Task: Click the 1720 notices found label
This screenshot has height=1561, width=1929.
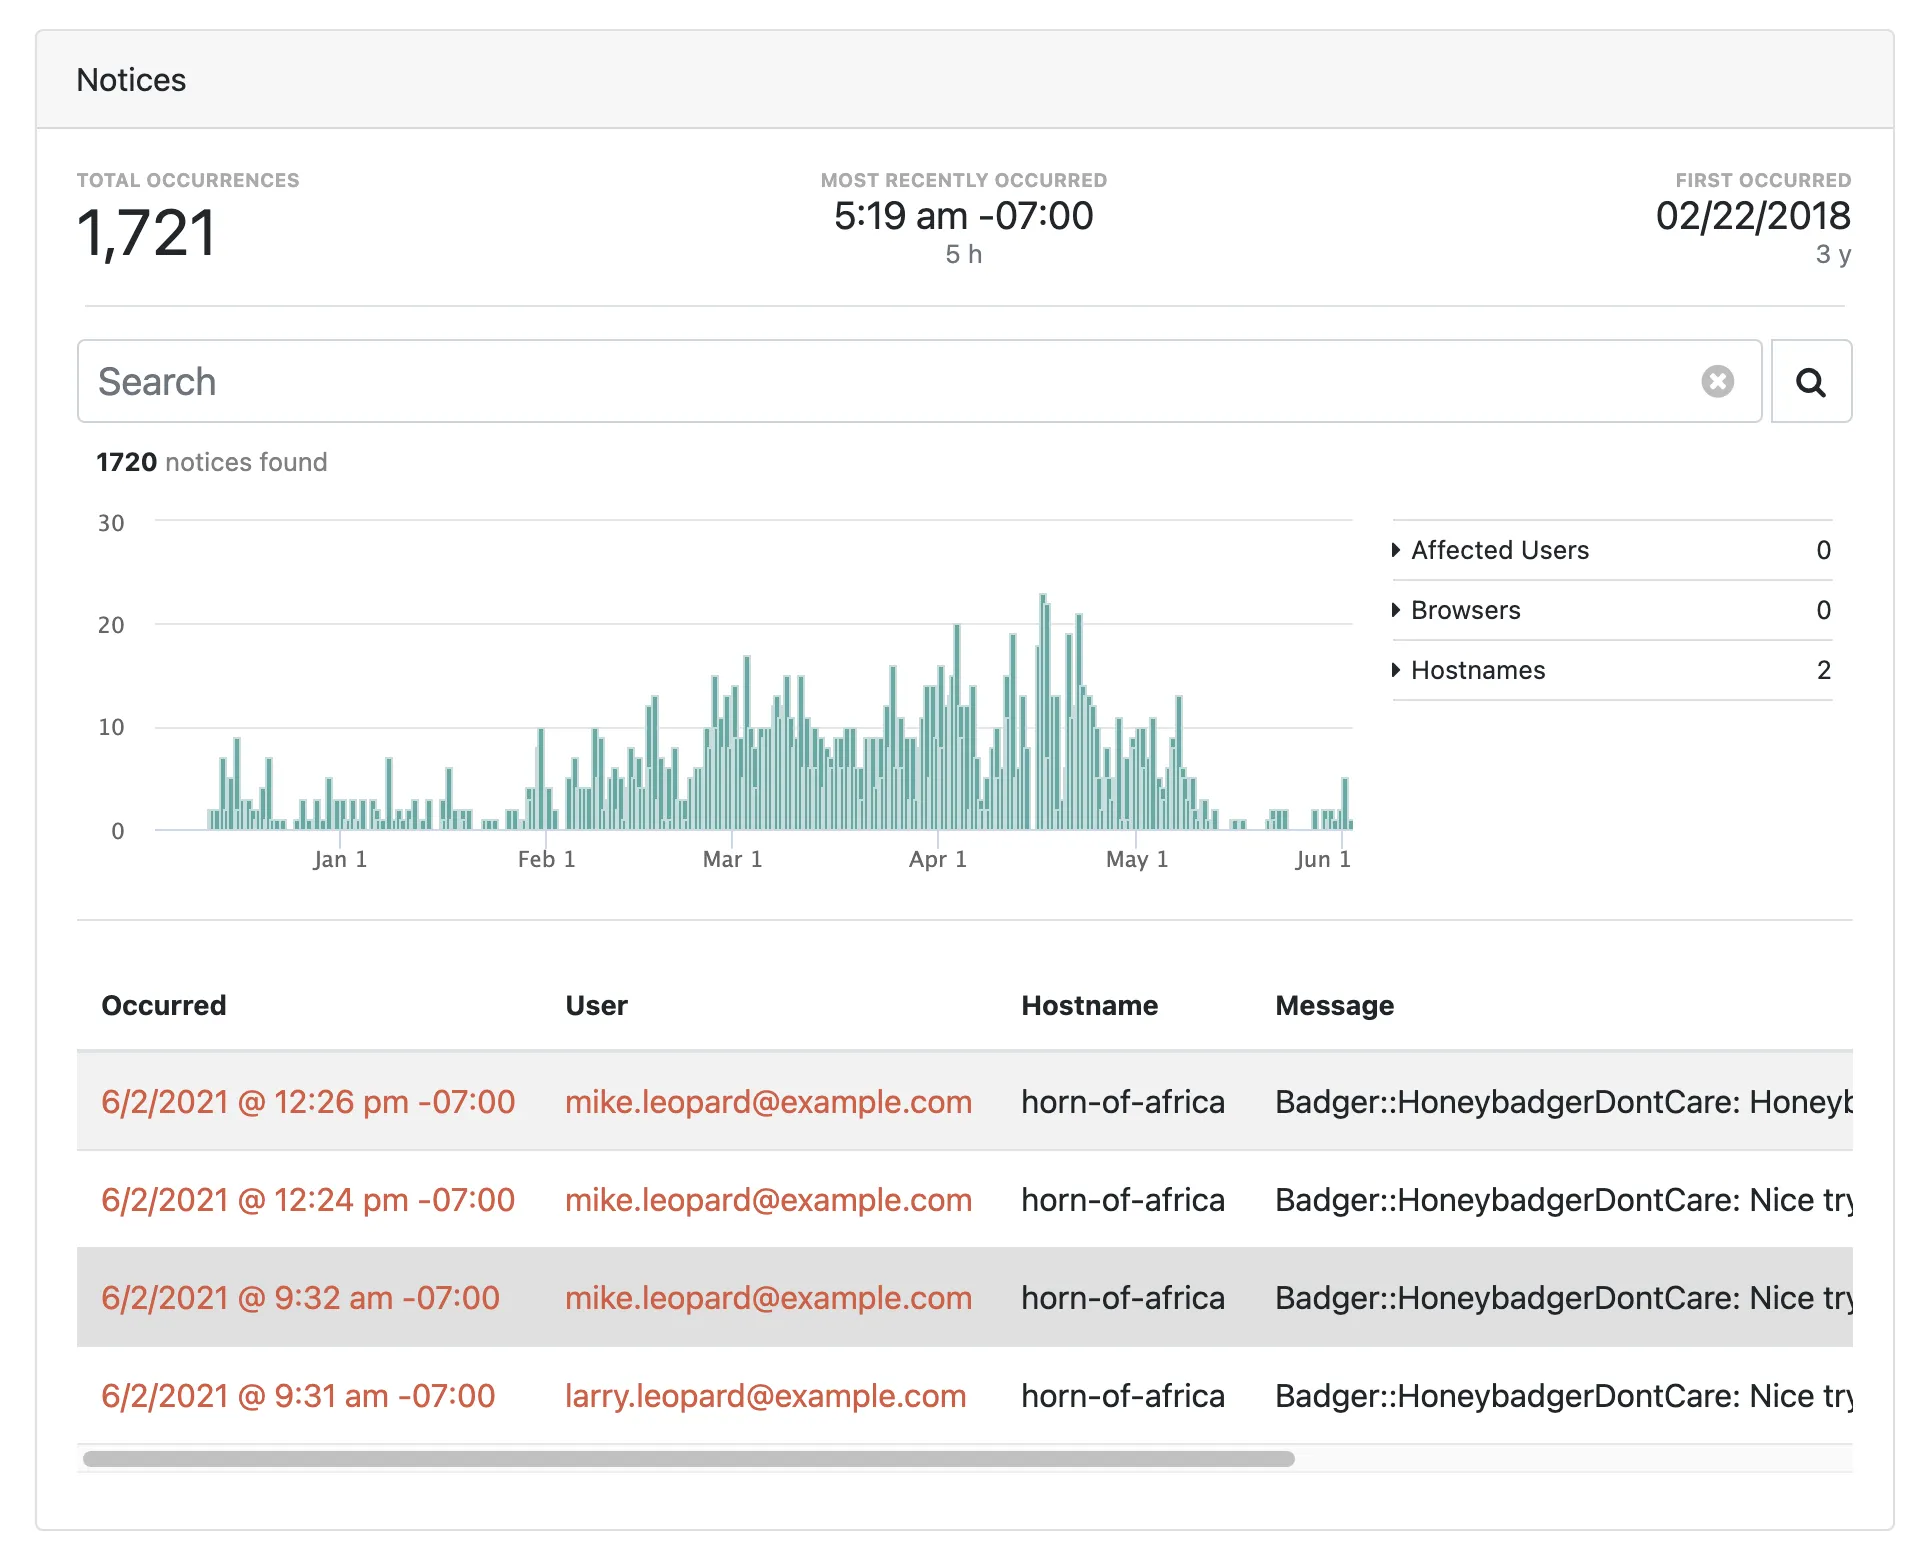Action: (x=211, y=461)
